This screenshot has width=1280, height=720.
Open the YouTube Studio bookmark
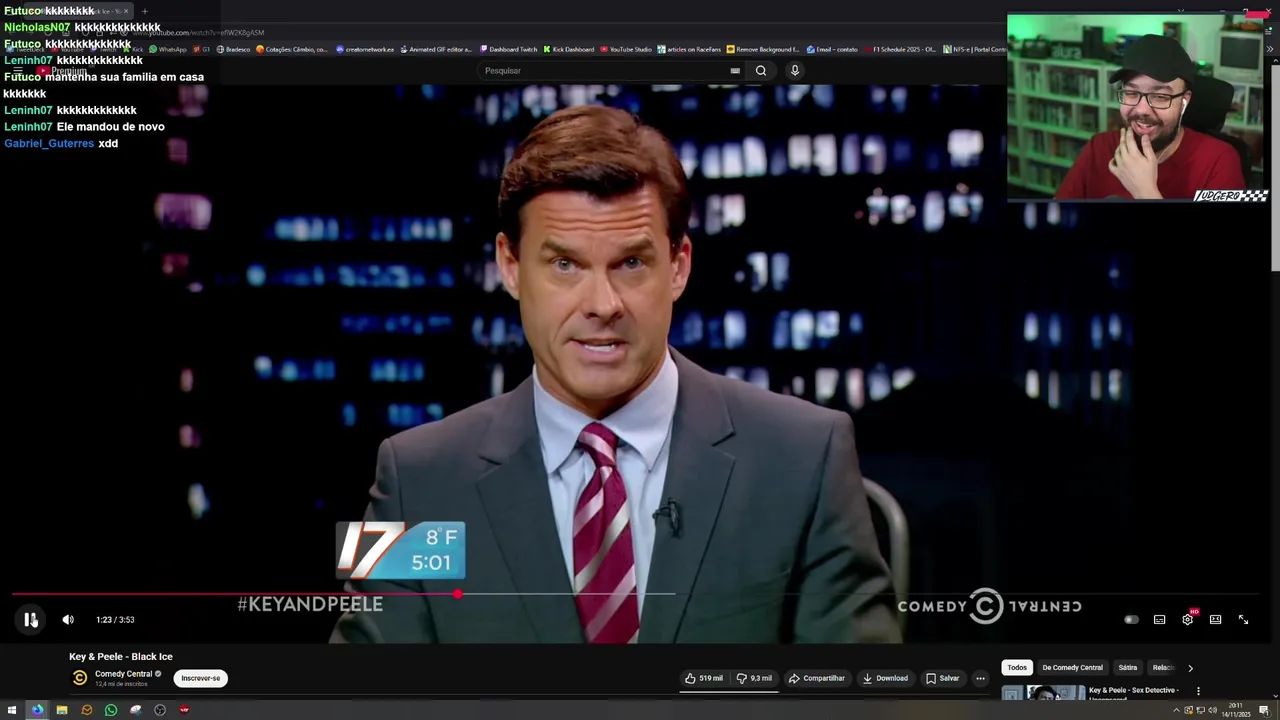coord(625,49)
